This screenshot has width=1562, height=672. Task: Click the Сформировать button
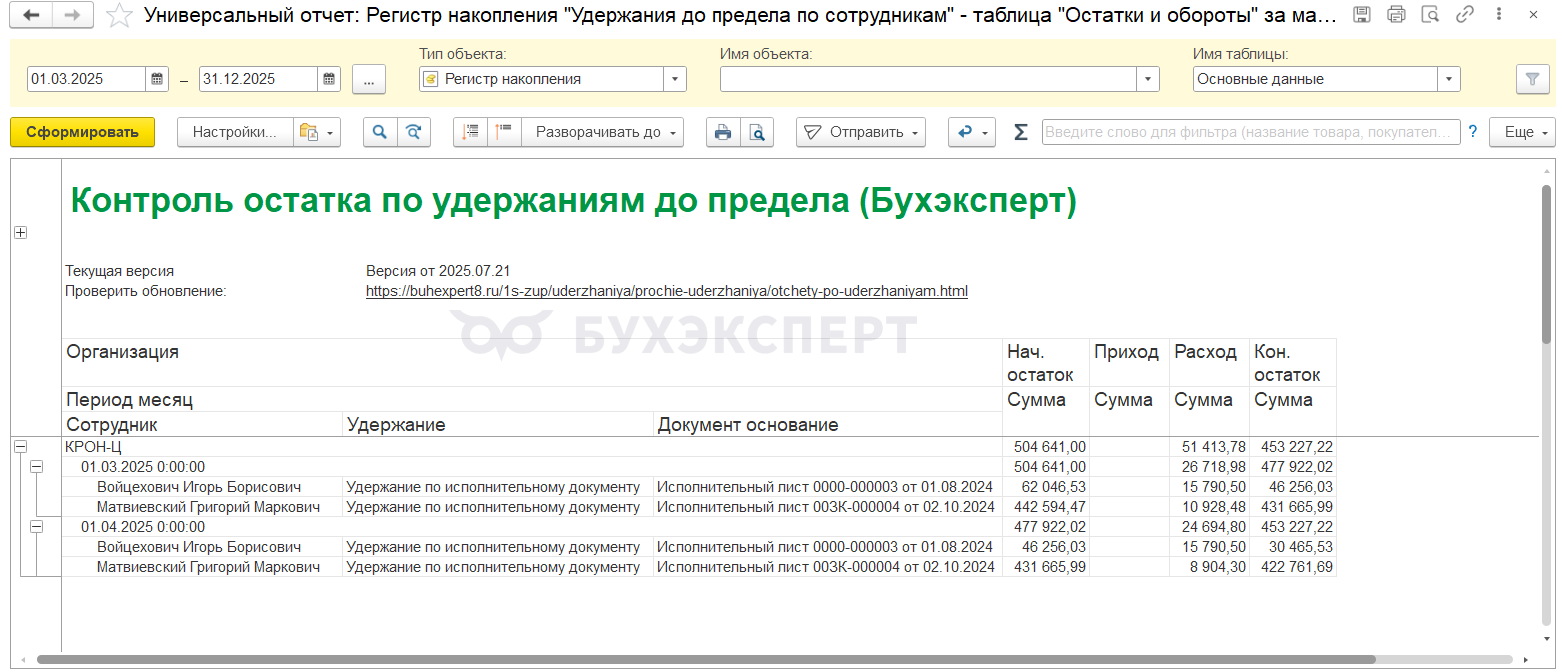[82, 132]
